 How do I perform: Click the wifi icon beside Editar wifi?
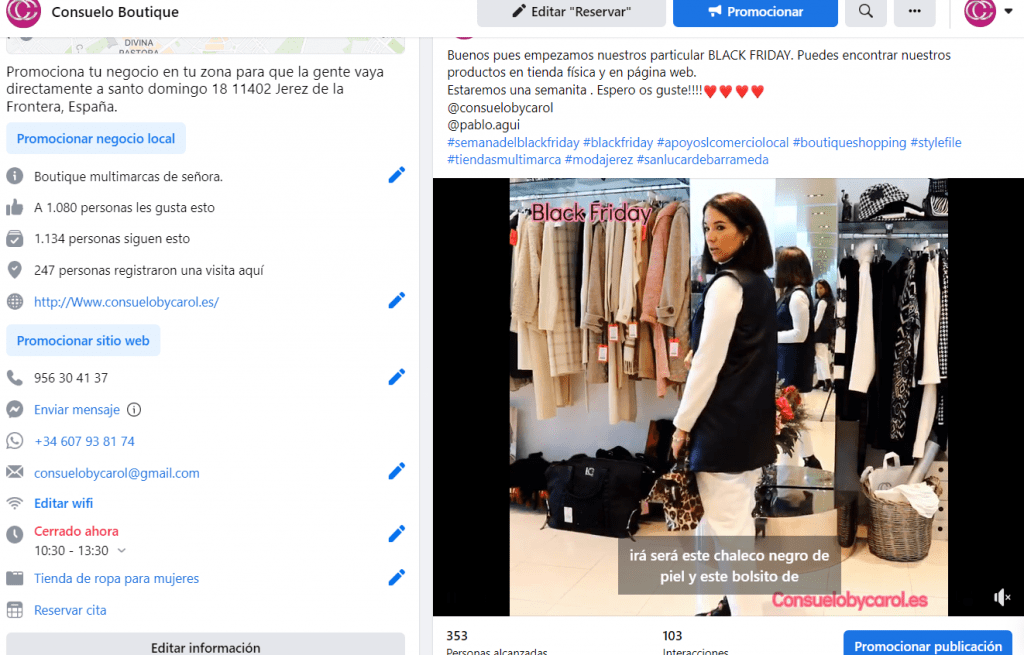[x=12, y=503]
